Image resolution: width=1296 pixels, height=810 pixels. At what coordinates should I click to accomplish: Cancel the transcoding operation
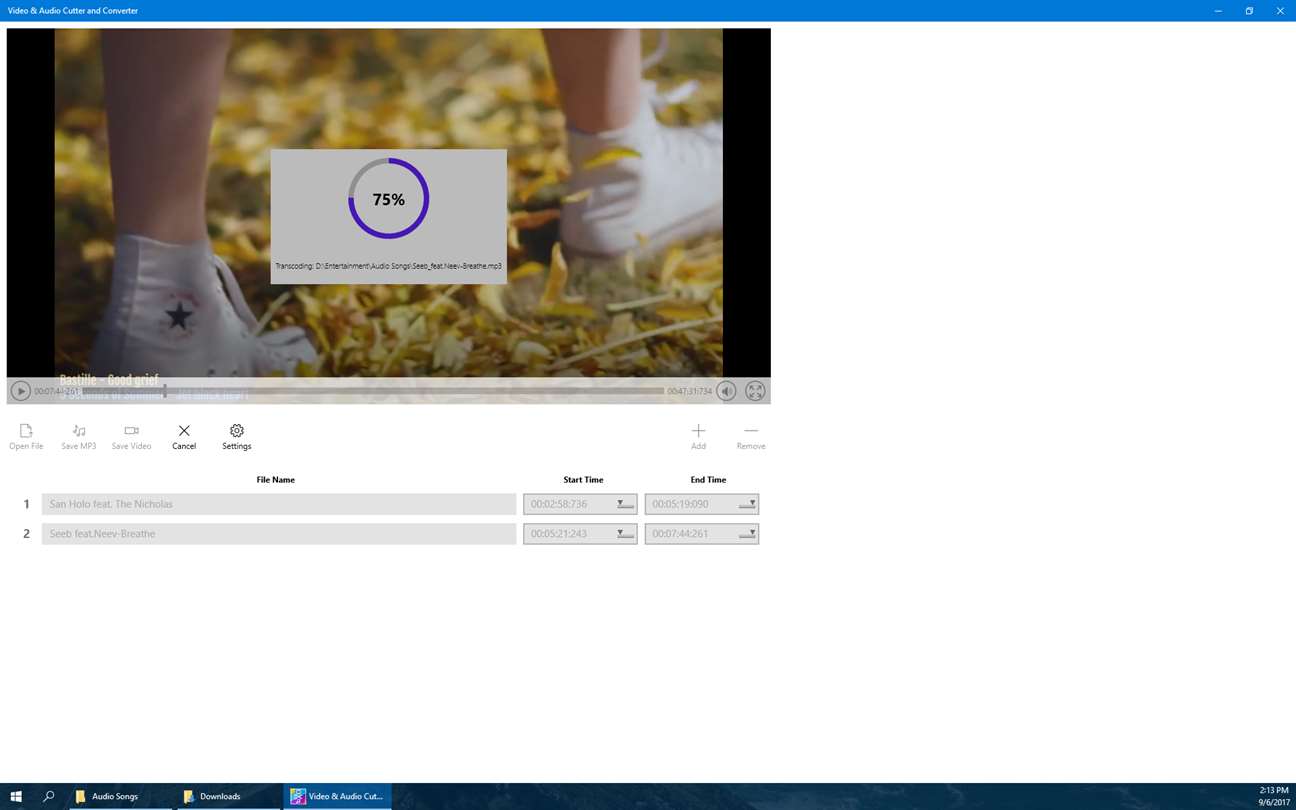(184, 437)
